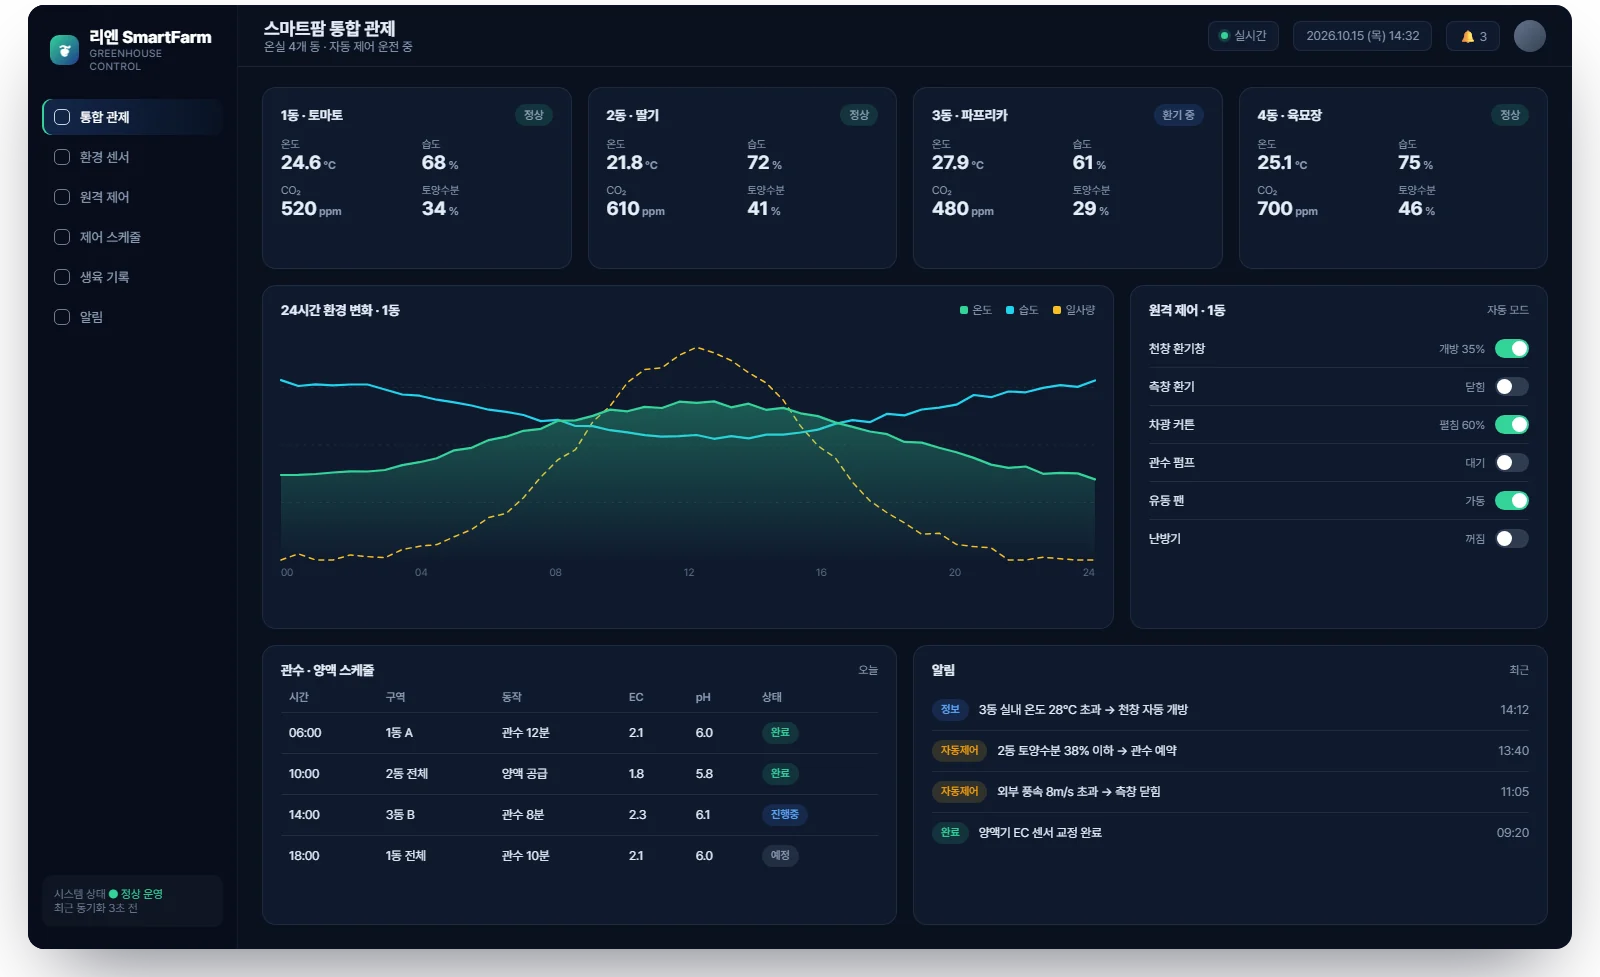Open the 3동 · 파프리카 greenhouse card
Screen dimensions: 1600x977
pos(1067,178)
